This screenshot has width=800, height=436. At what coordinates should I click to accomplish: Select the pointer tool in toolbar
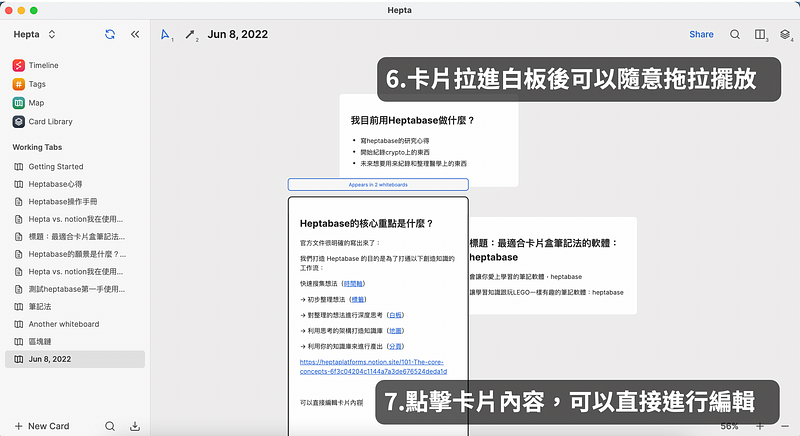[x=165, y=34]
